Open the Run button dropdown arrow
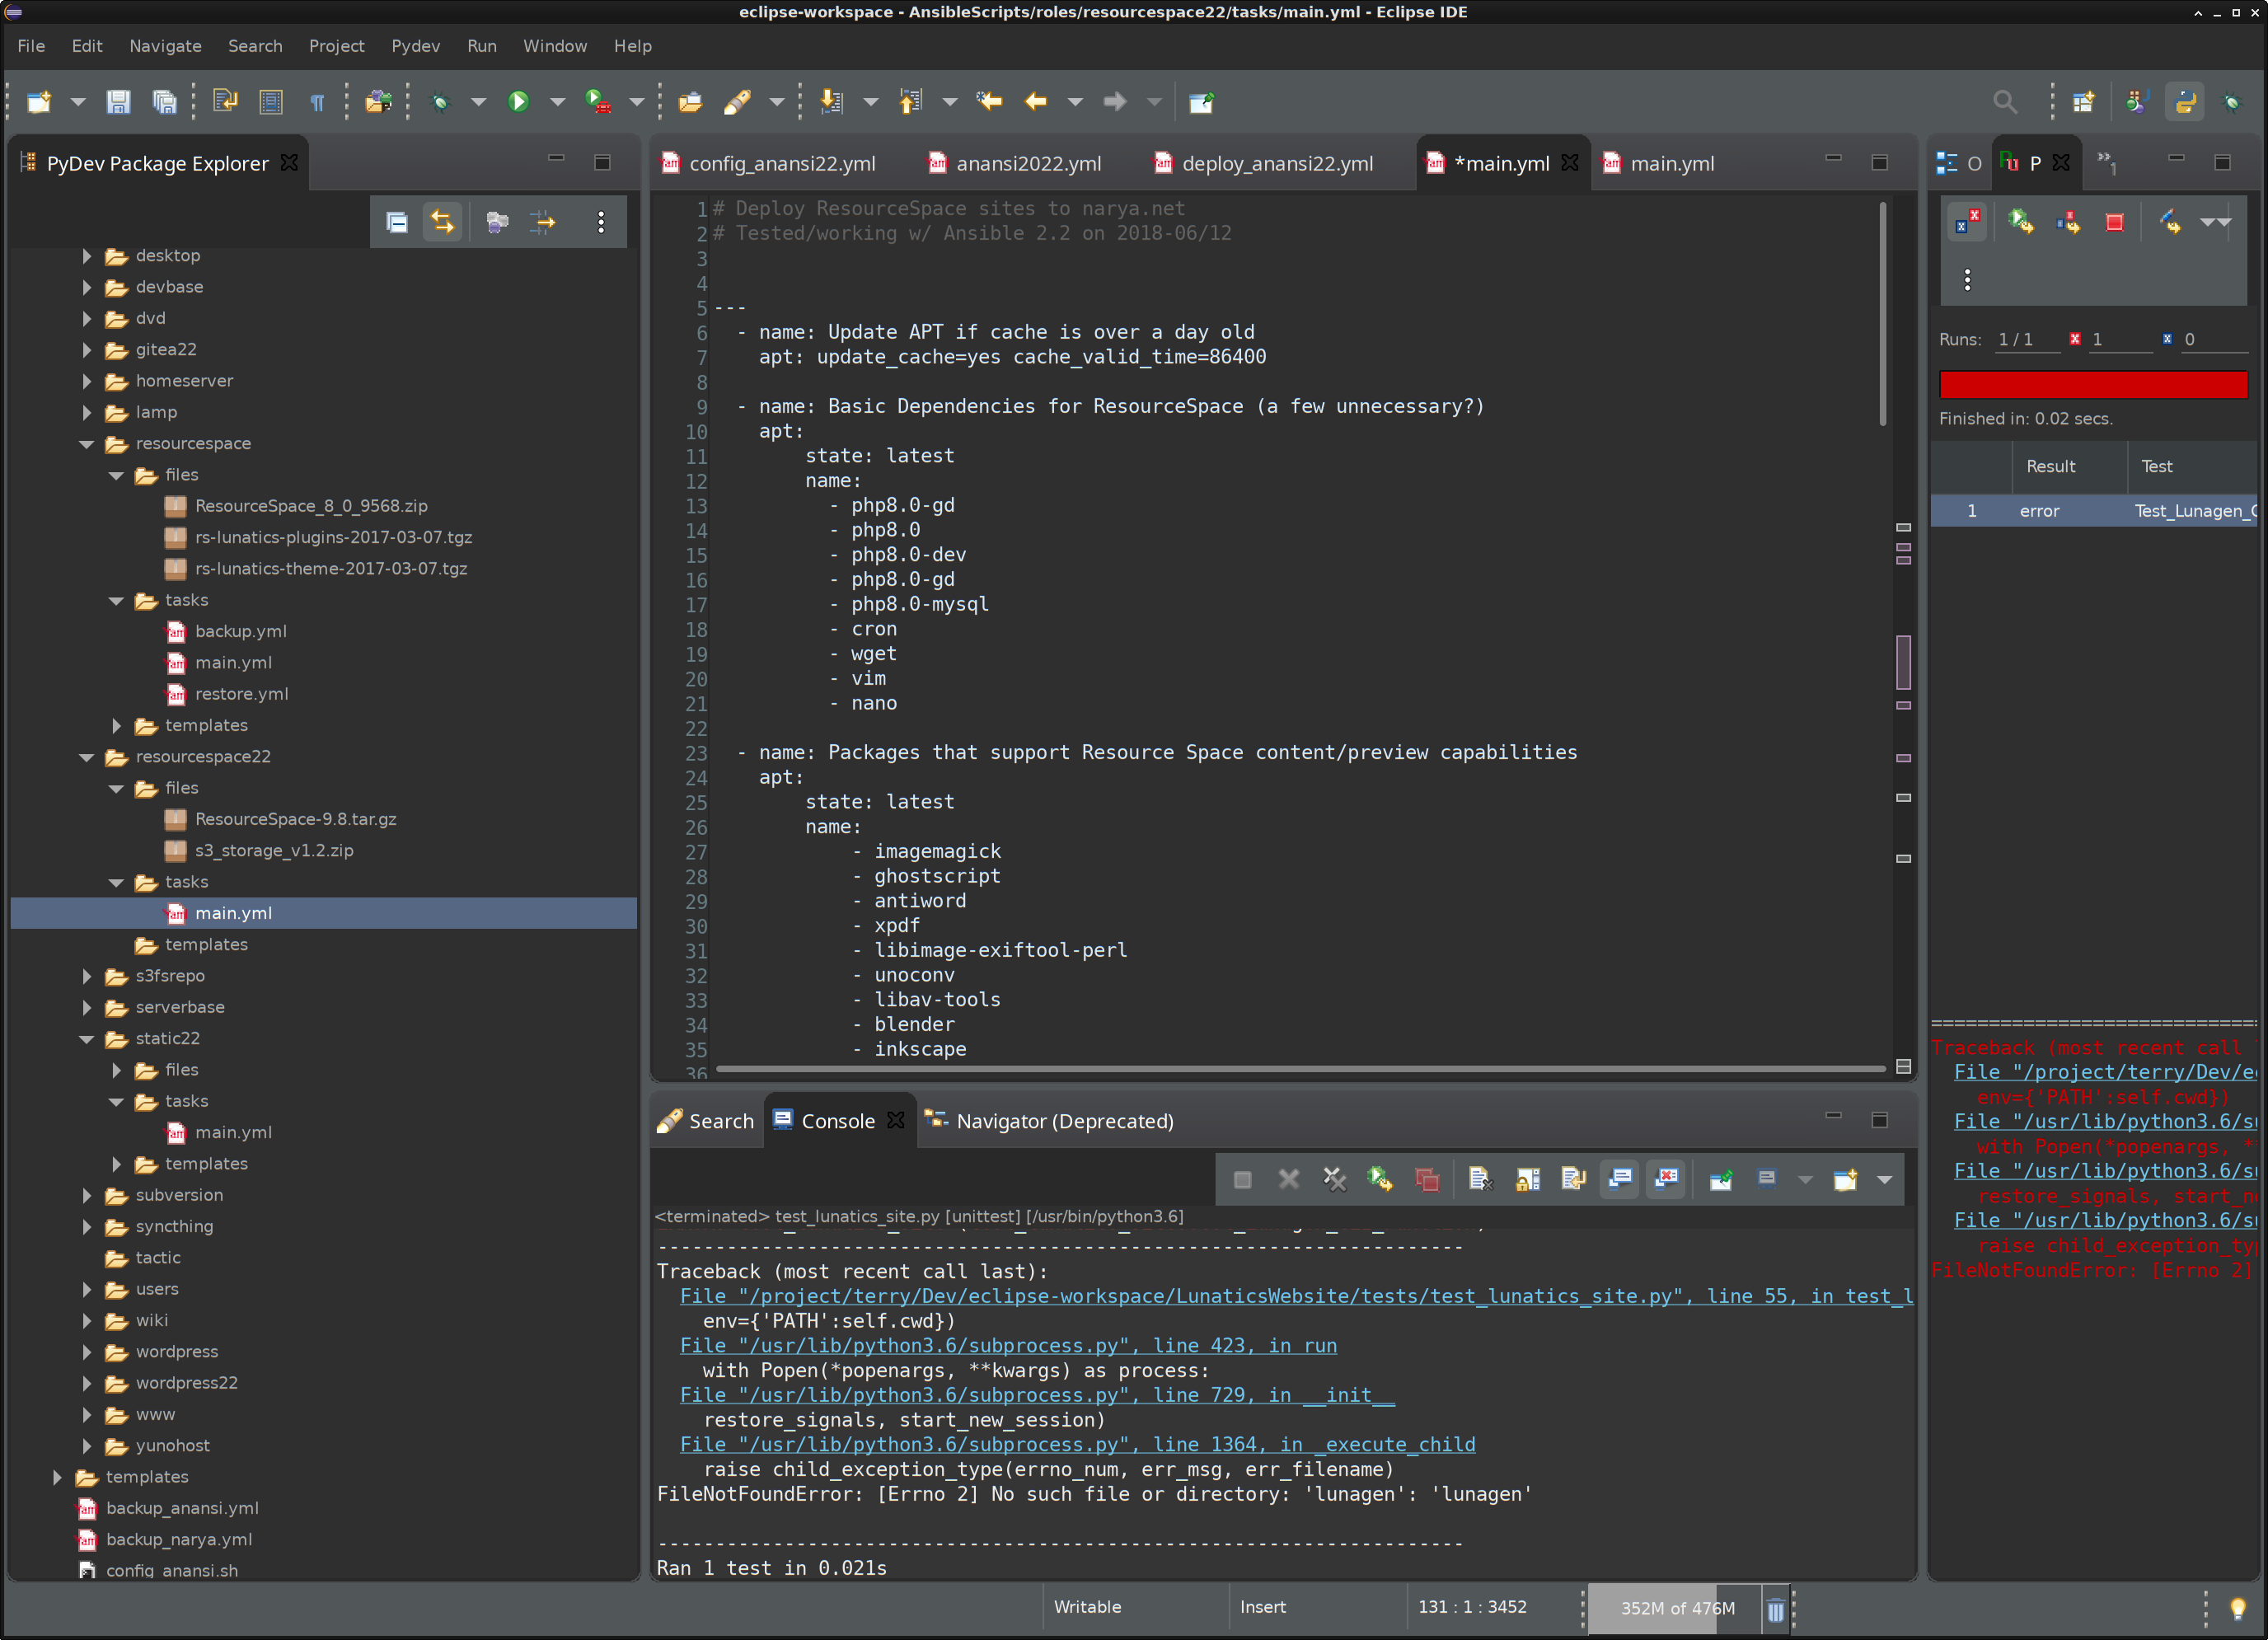The height and width of the screenshot is (1640, 2268). [x=557, y=101]
